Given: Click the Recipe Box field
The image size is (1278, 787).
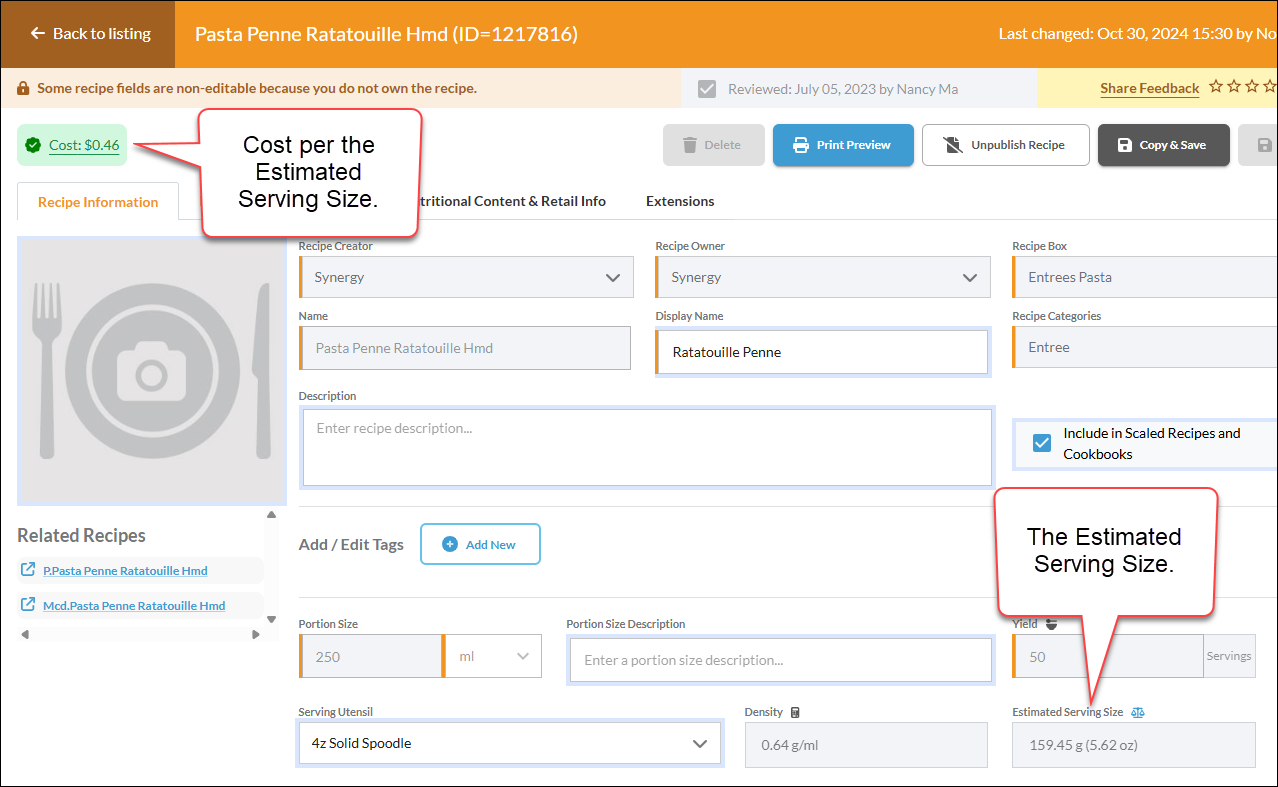Looking at the screenshot, I should 1145,277.
